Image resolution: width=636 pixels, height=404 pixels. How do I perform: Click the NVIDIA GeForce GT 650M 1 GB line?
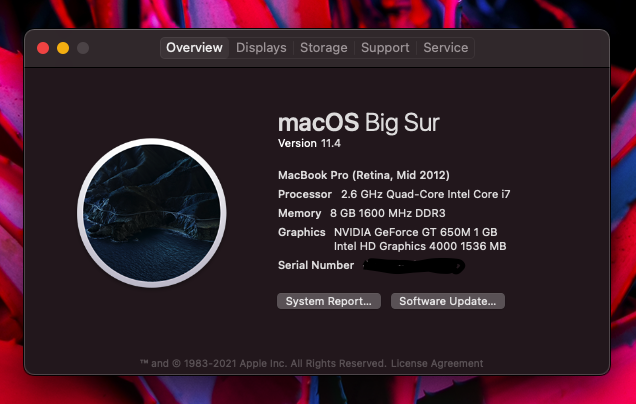click(x=415, y=232)
